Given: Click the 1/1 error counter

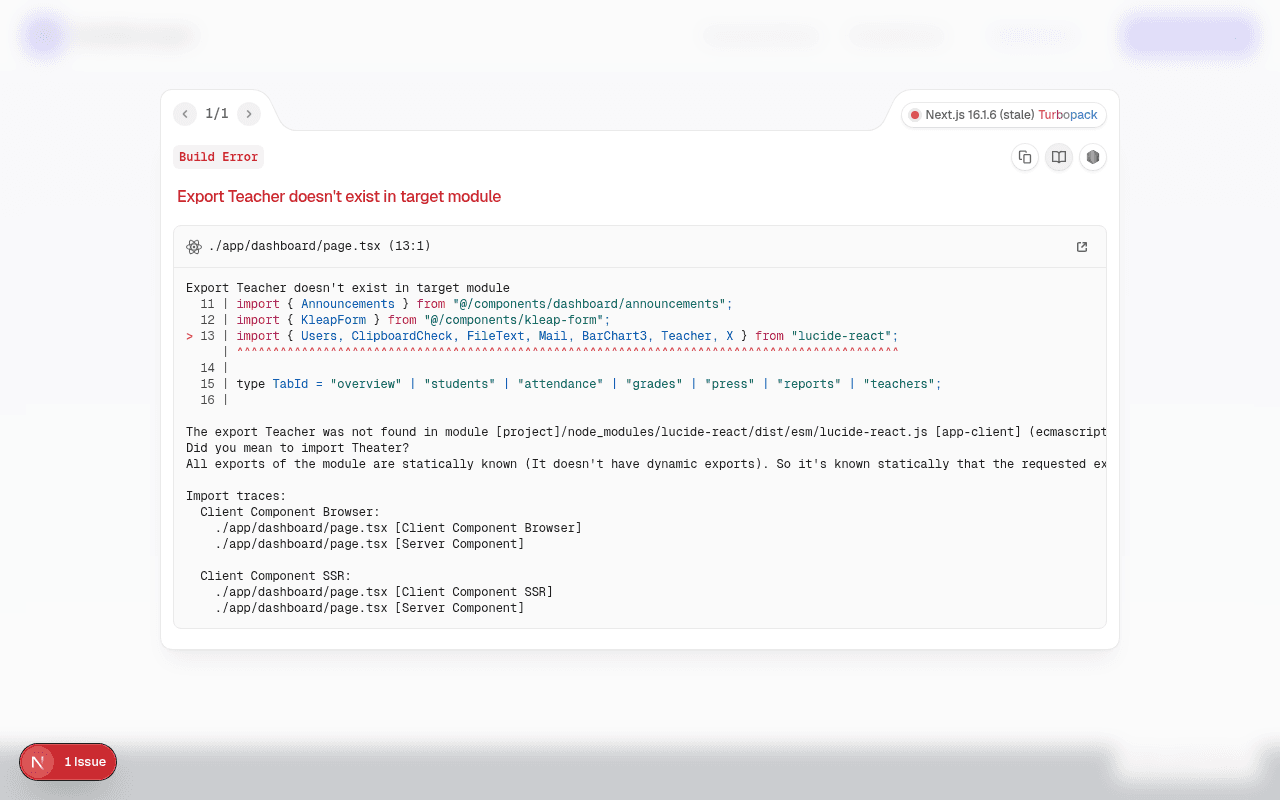Looking at the screenshot, I should pyautogui.click(x=217, y=114).
